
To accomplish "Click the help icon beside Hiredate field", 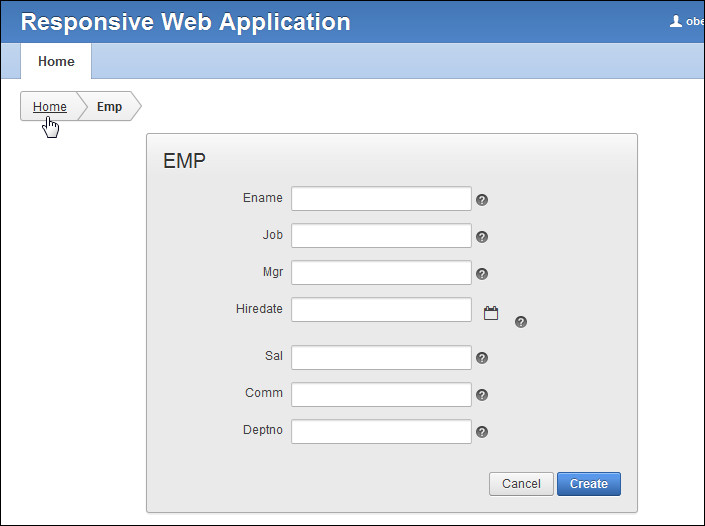I will [x=521, y=322].
